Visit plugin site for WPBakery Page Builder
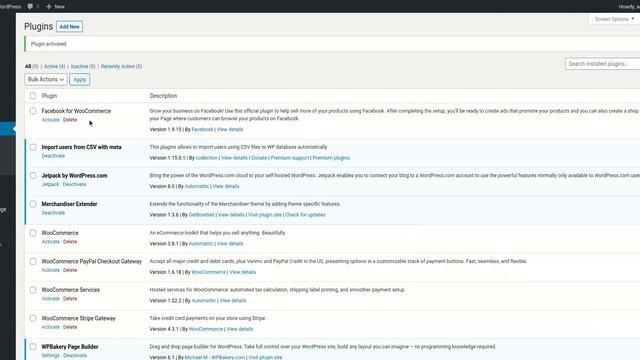This screenshot has width=640, height=360. click(265, 358)
